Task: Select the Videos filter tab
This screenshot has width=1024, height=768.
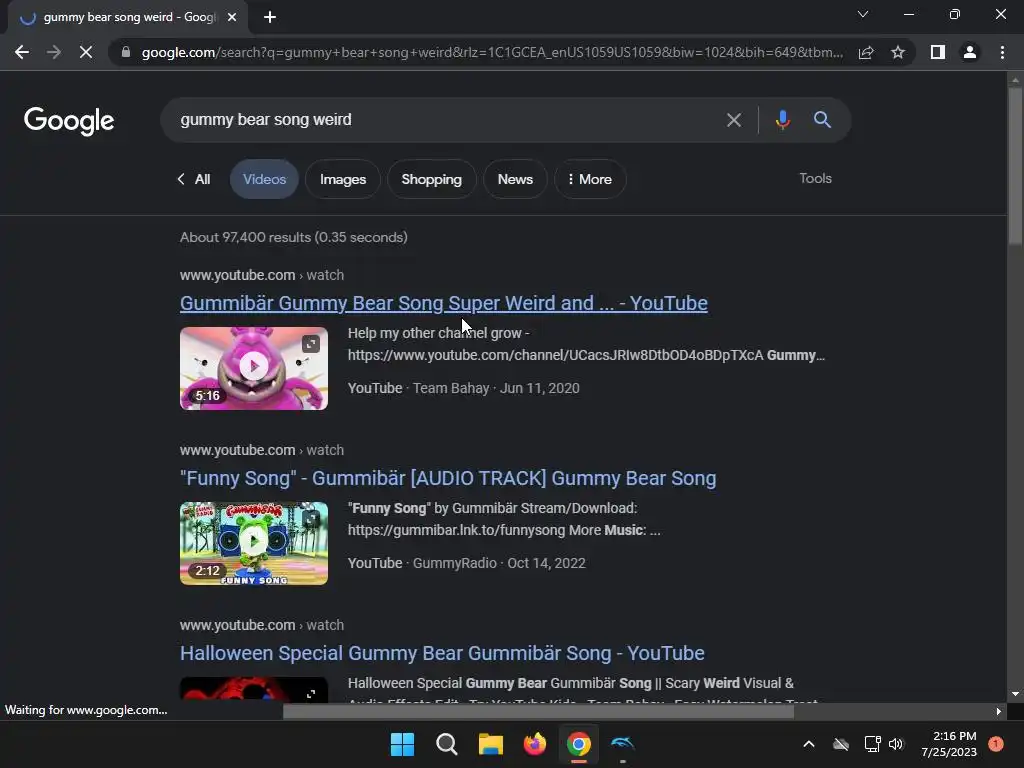Action: pyautogui.click(x=264, y=179)
